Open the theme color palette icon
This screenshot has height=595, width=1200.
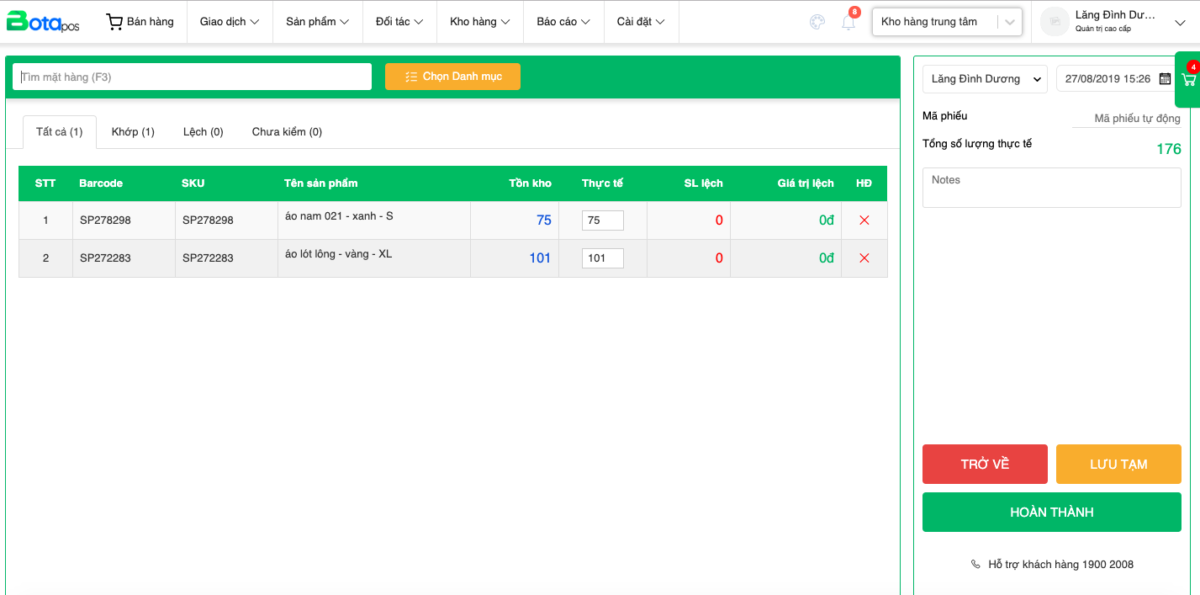pyautogui.click(x=817, y=22)
